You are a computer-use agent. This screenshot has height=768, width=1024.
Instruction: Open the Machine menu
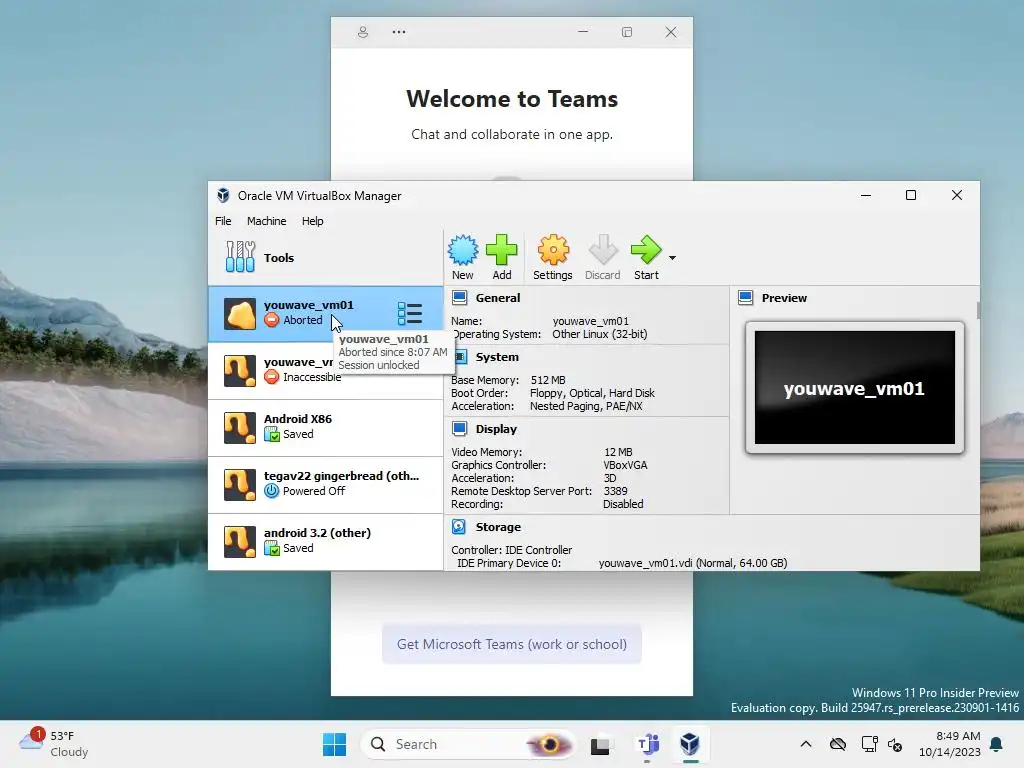(x=266, y=221)
